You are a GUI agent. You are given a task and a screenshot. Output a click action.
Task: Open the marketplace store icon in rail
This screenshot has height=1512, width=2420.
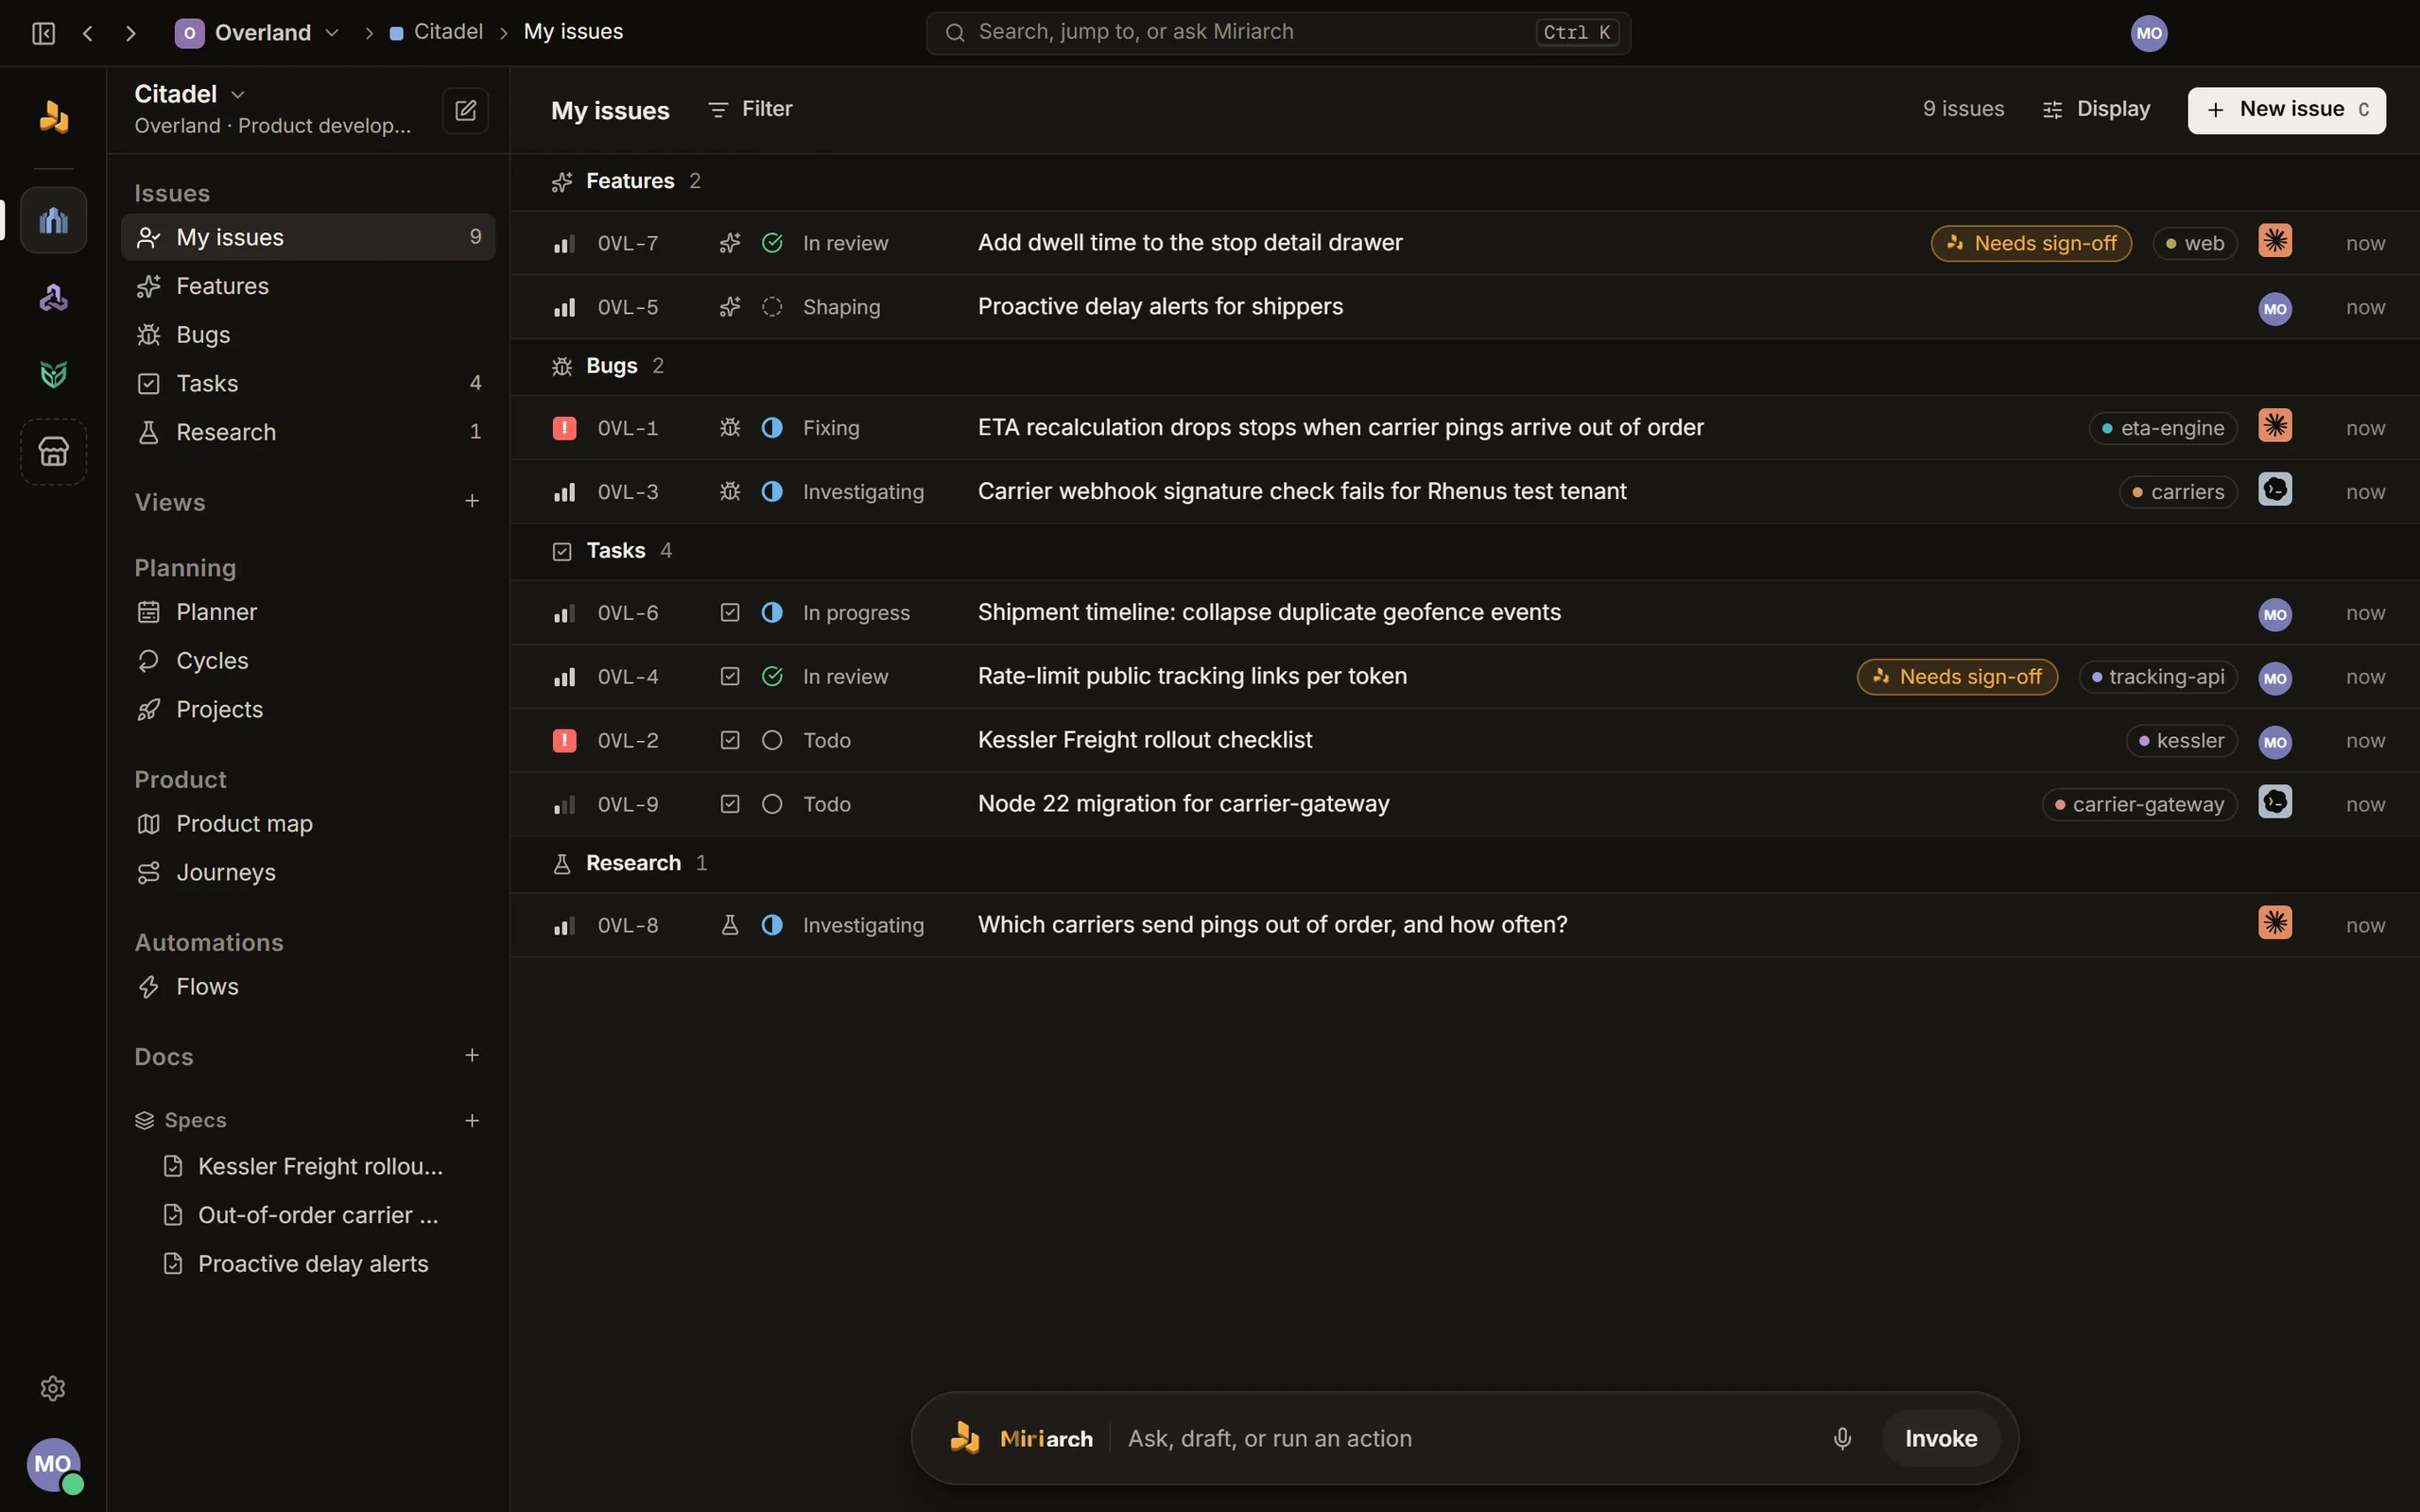pos(54,451)
